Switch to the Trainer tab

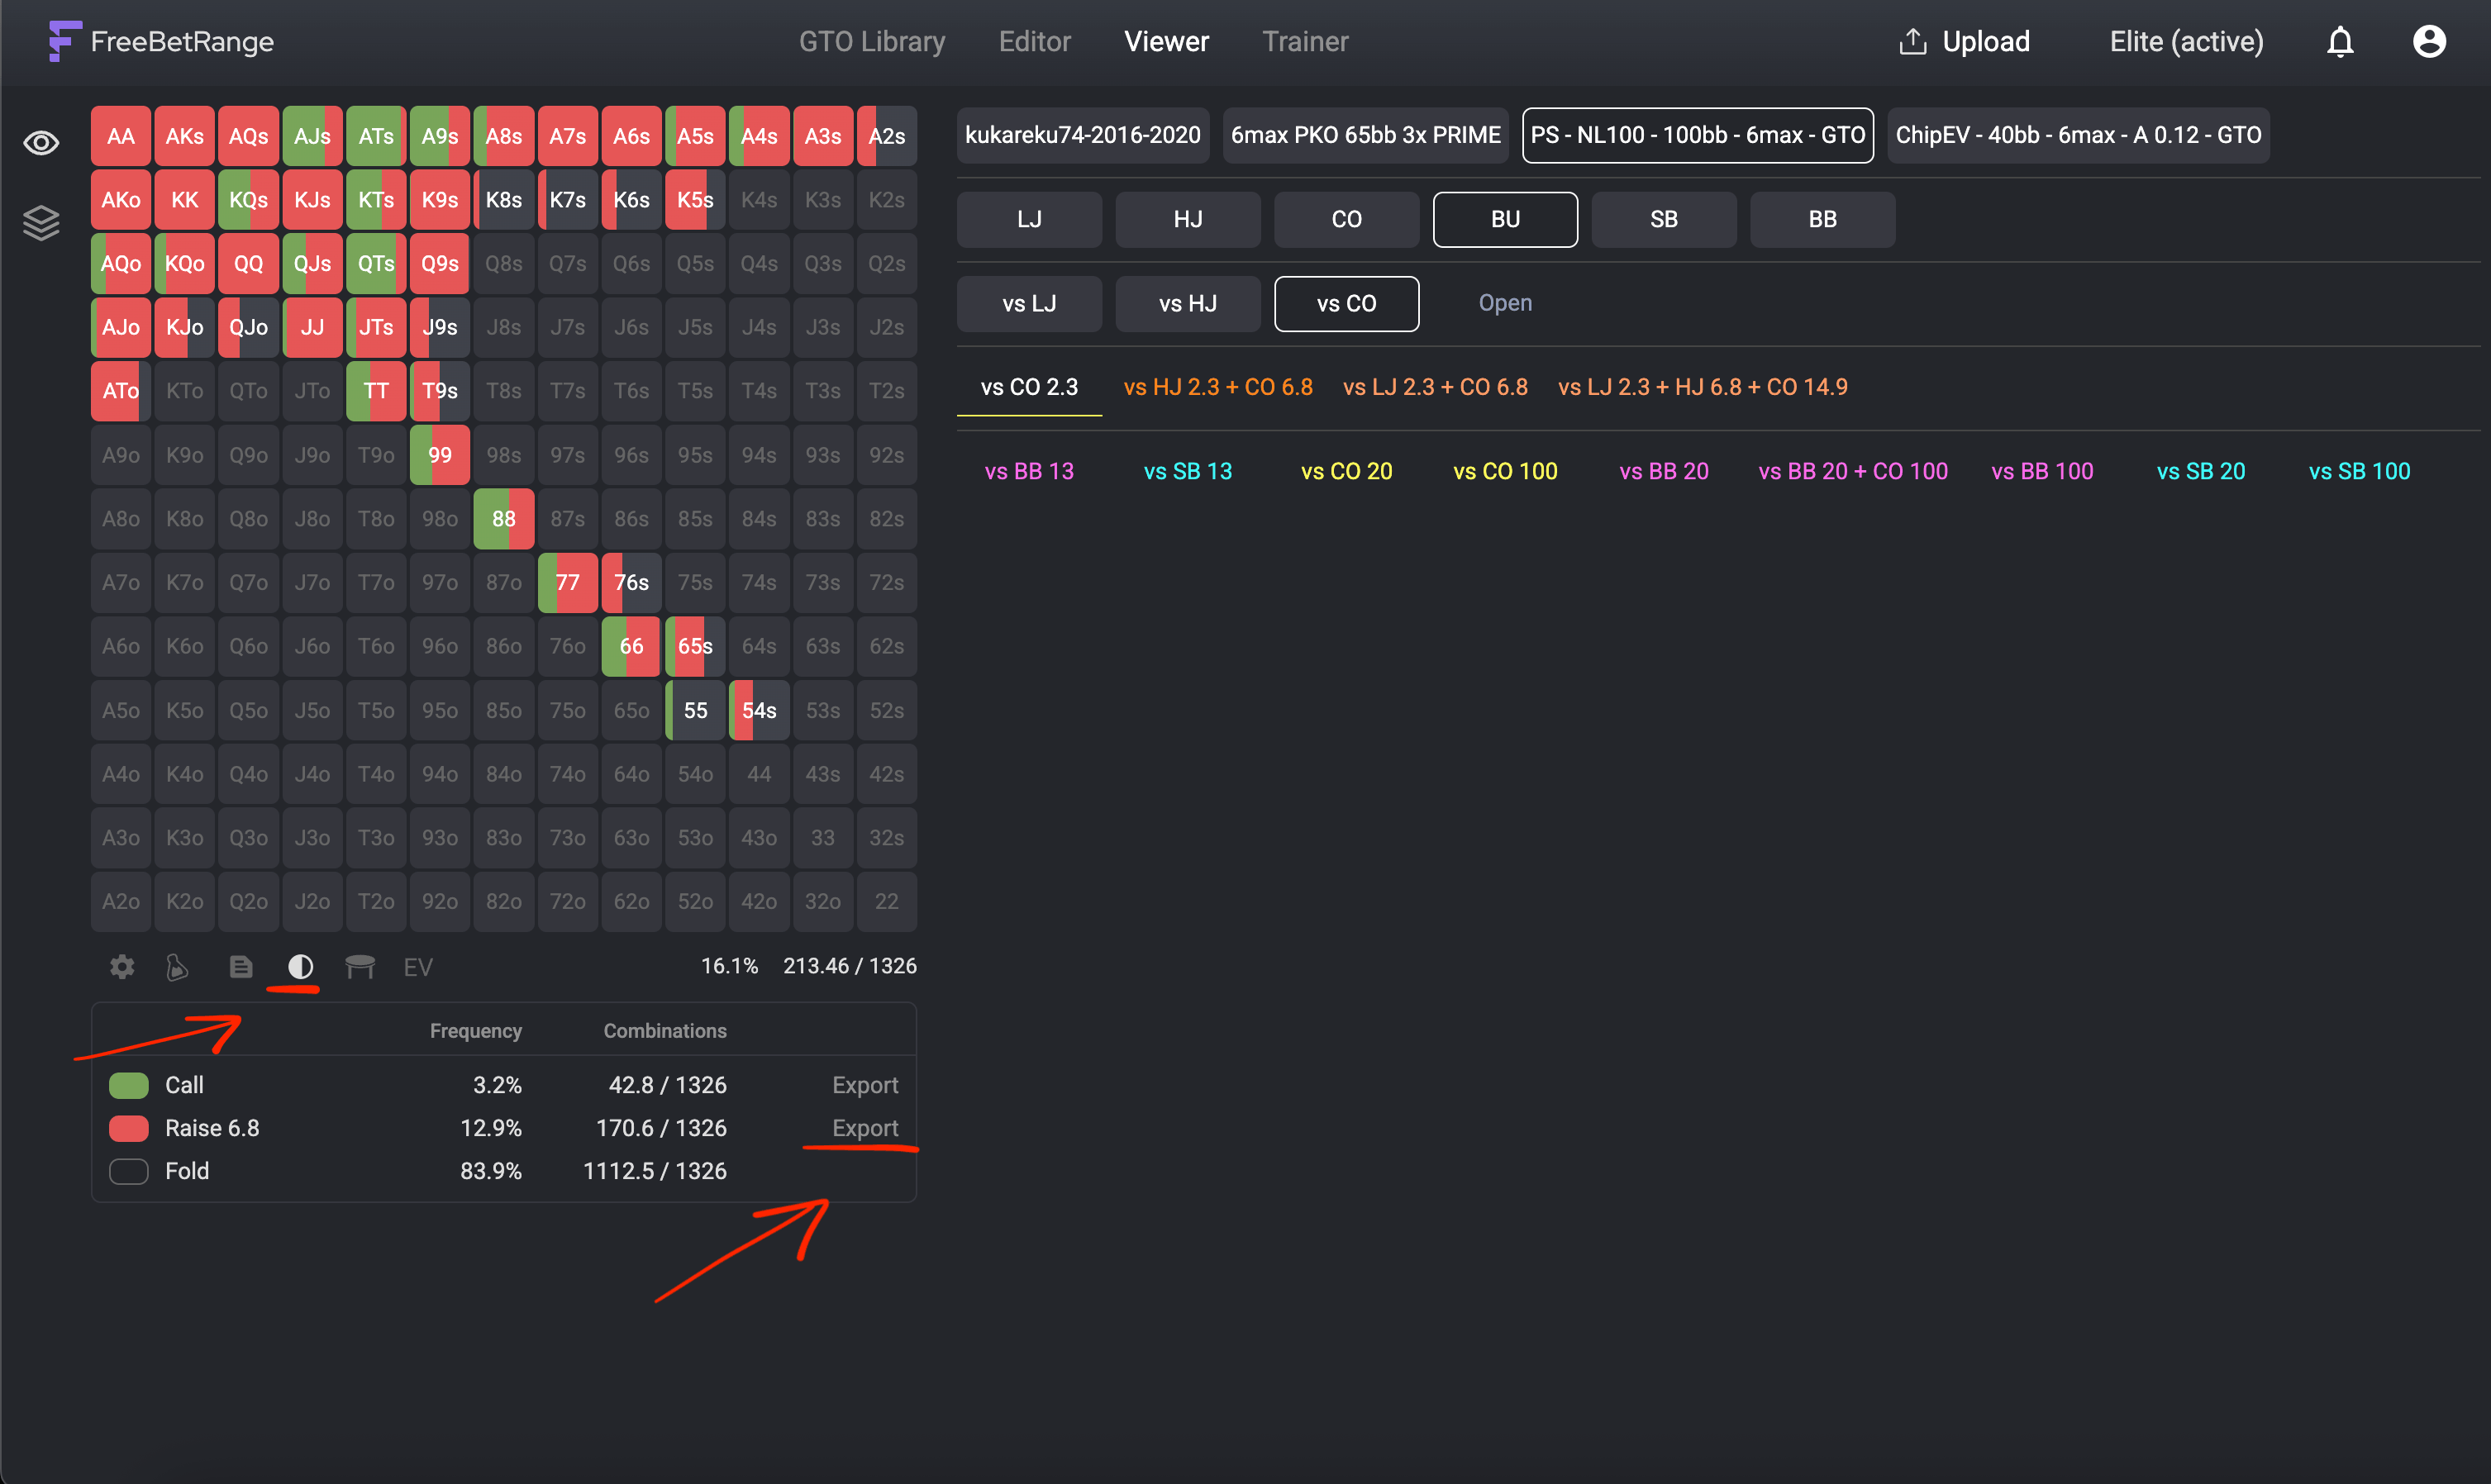tap(1305, 41)
